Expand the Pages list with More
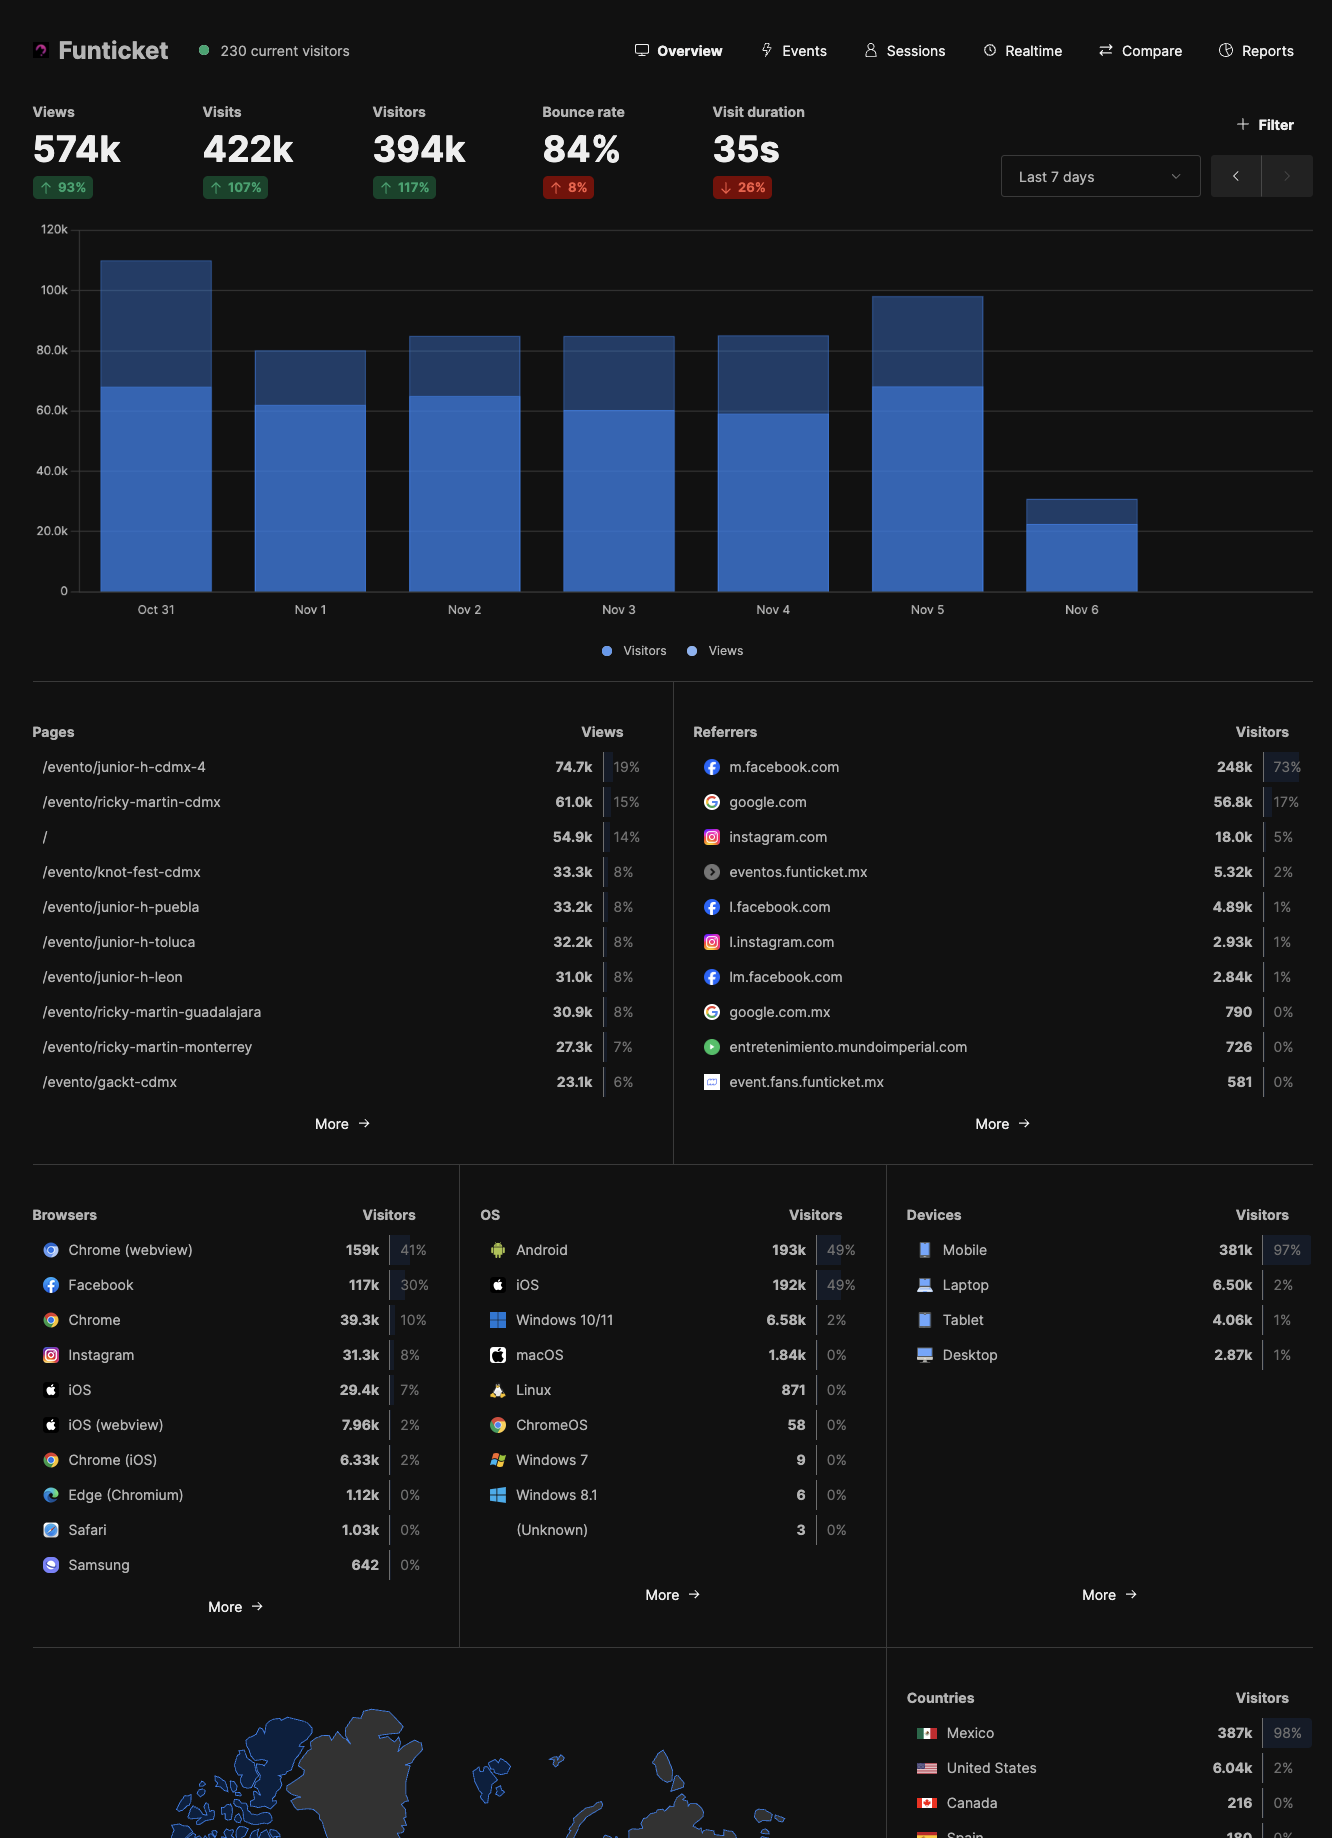The height and width of the screenshot is (1838, 1332). coord(342,1124)
